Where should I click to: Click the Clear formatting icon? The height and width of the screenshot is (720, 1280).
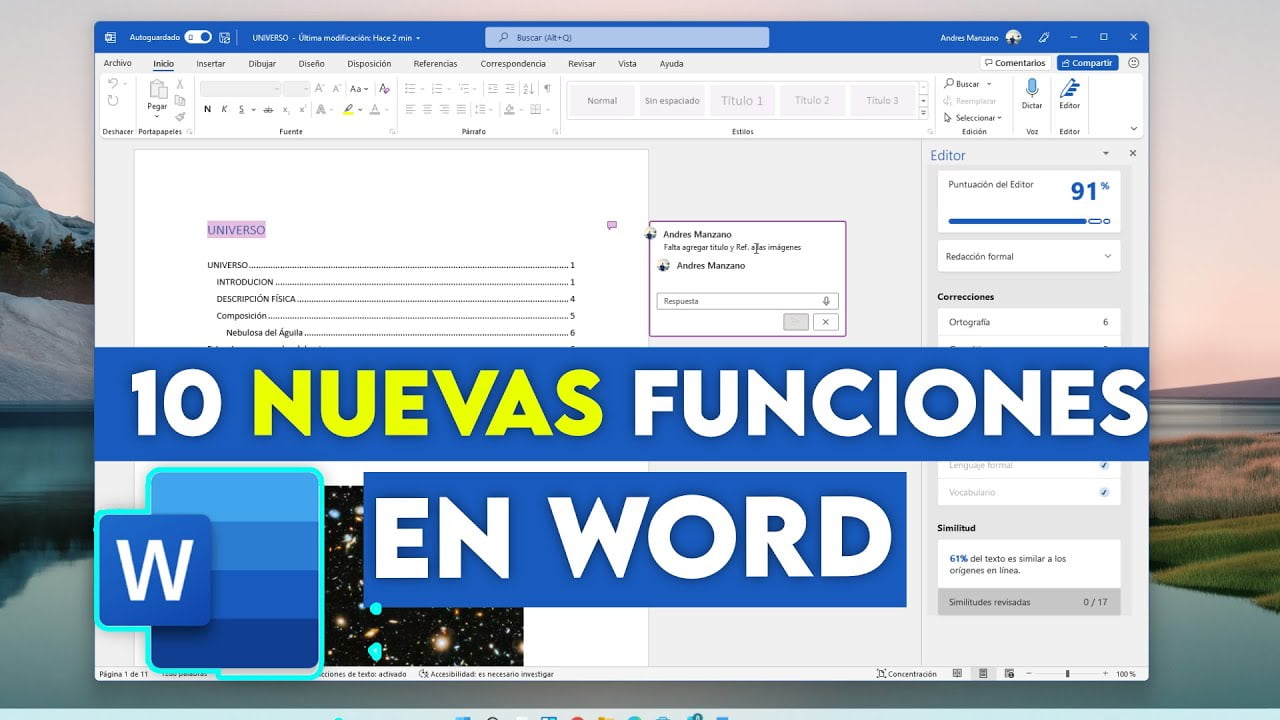click(384, 89)
